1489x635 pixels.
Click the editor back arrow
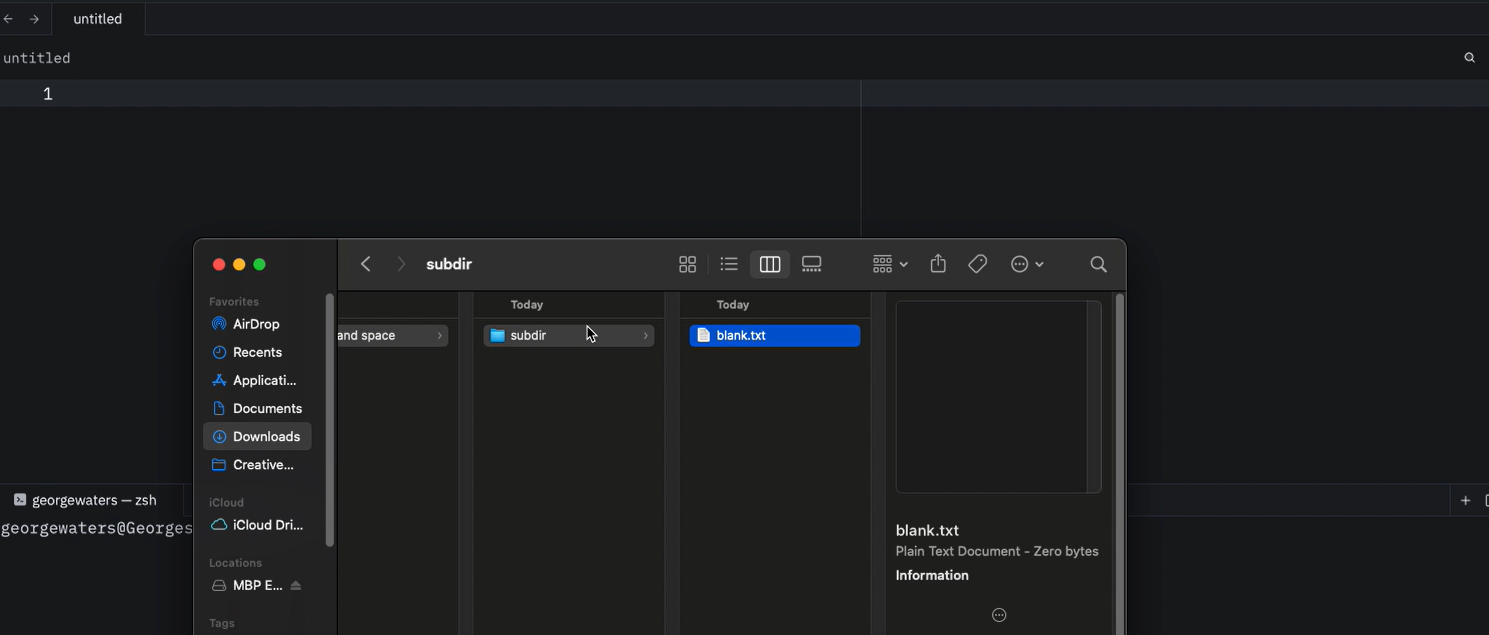point(8,19)
